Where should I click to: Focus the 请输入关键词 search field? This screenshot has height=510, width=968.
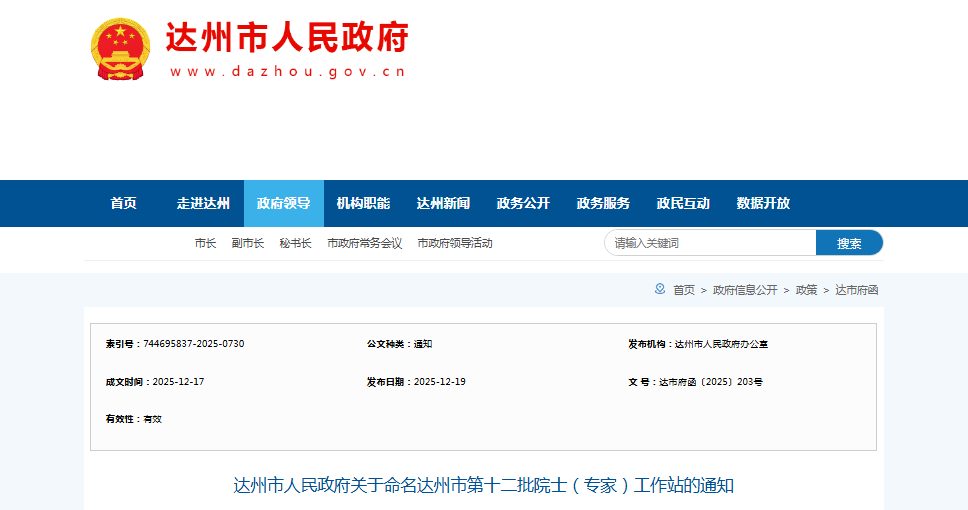710,243
